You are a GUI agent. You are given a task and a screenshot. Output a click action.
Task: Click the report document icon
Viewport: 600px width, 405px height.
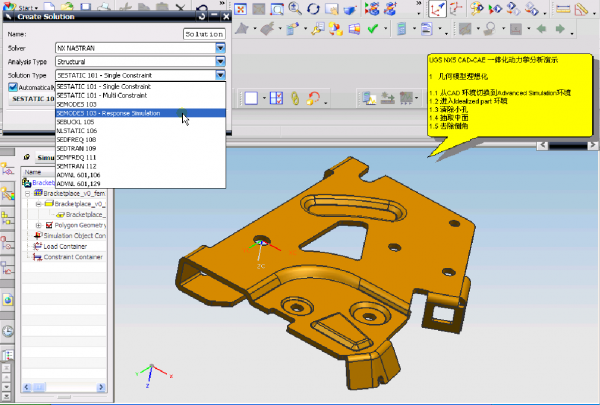click(x=426, y=29)
